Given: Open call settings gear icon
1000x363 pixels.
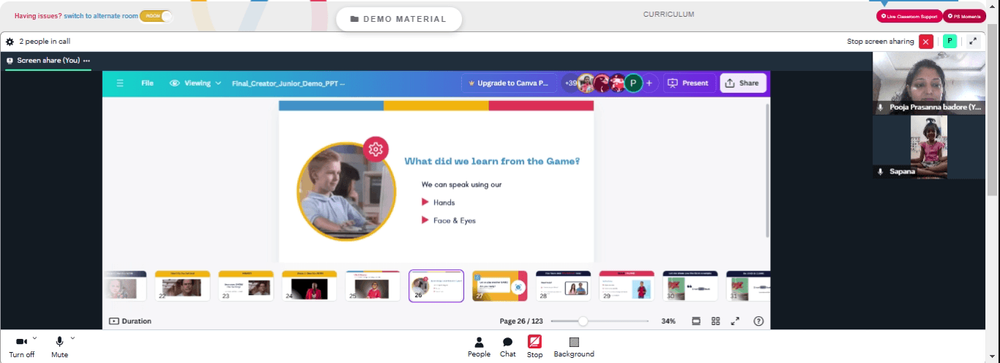Looking at the screenshot, I should point(10,41).
